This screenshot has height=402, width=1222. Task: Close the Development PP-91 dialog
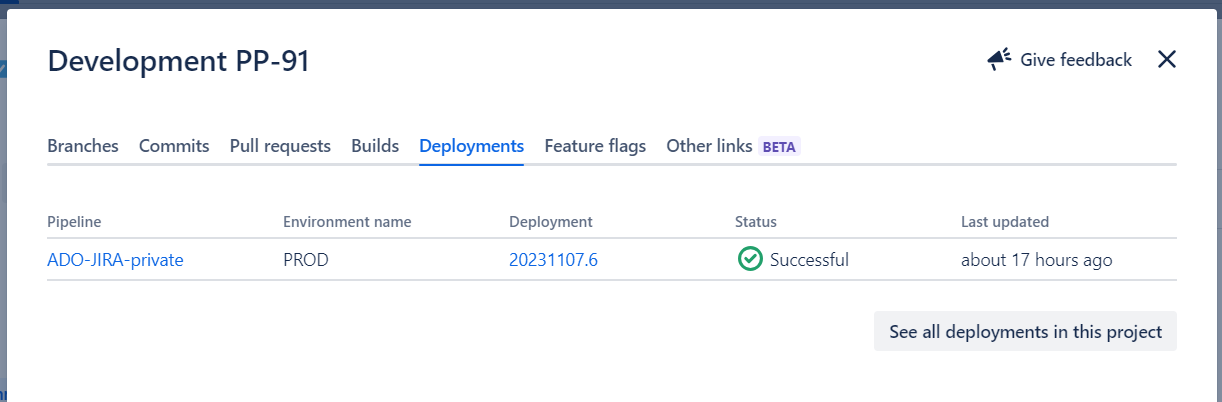point(1166,60)
